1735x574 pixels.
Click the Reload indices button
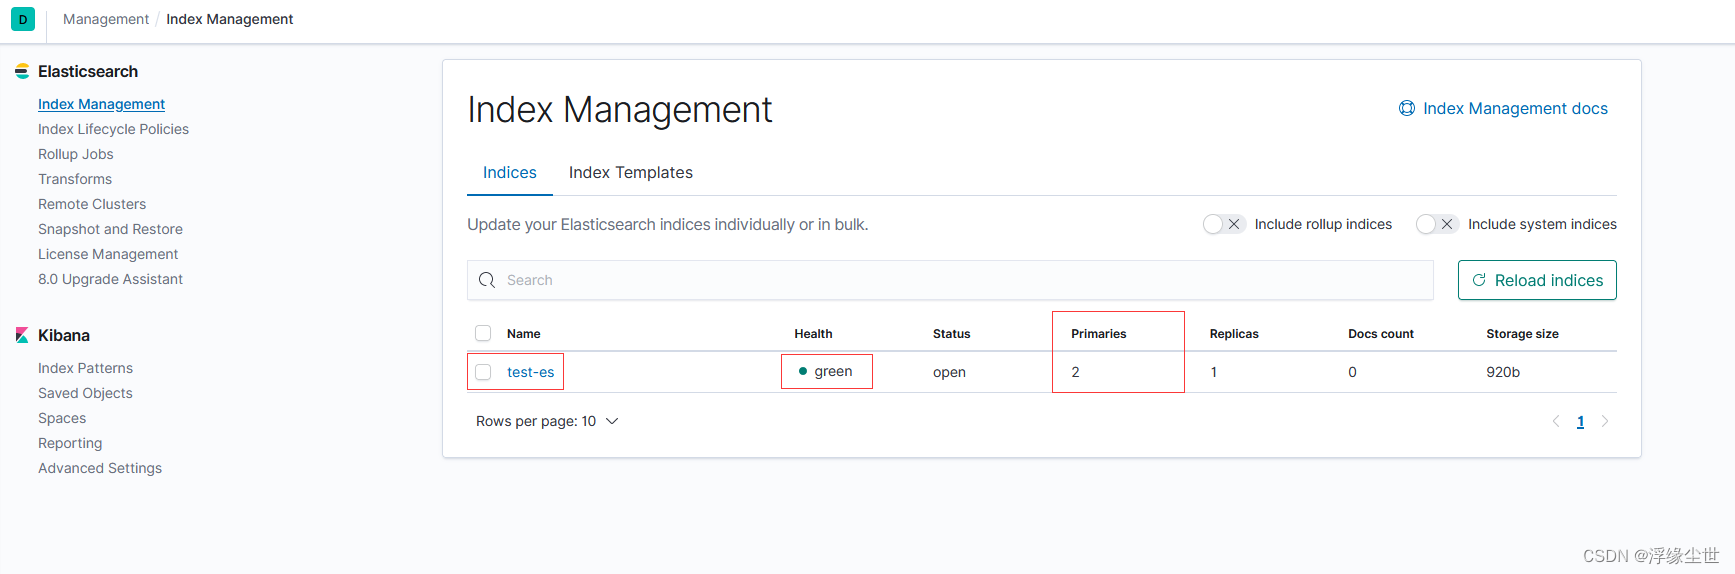click(x=1537, y=280)
